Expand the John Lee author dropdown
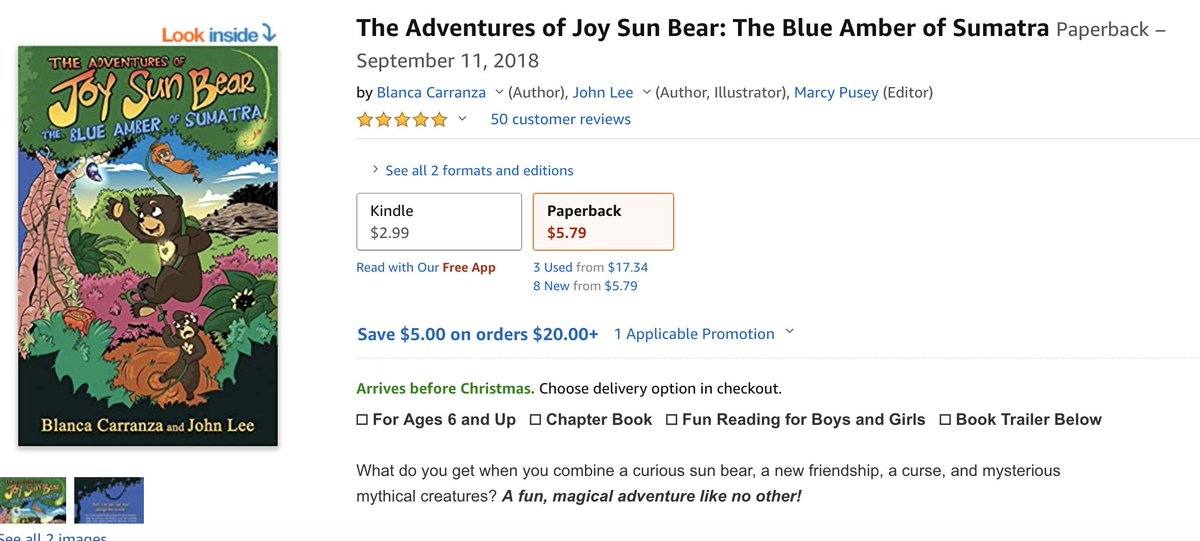This screenshot has height=541, width=1200. (x=646, y=92)
